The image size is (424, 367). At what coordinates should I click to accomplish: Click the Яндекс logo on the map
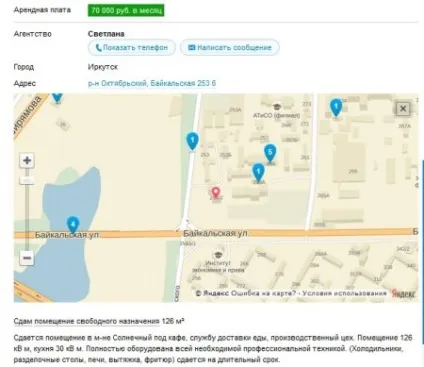click(x=403, y=294)
